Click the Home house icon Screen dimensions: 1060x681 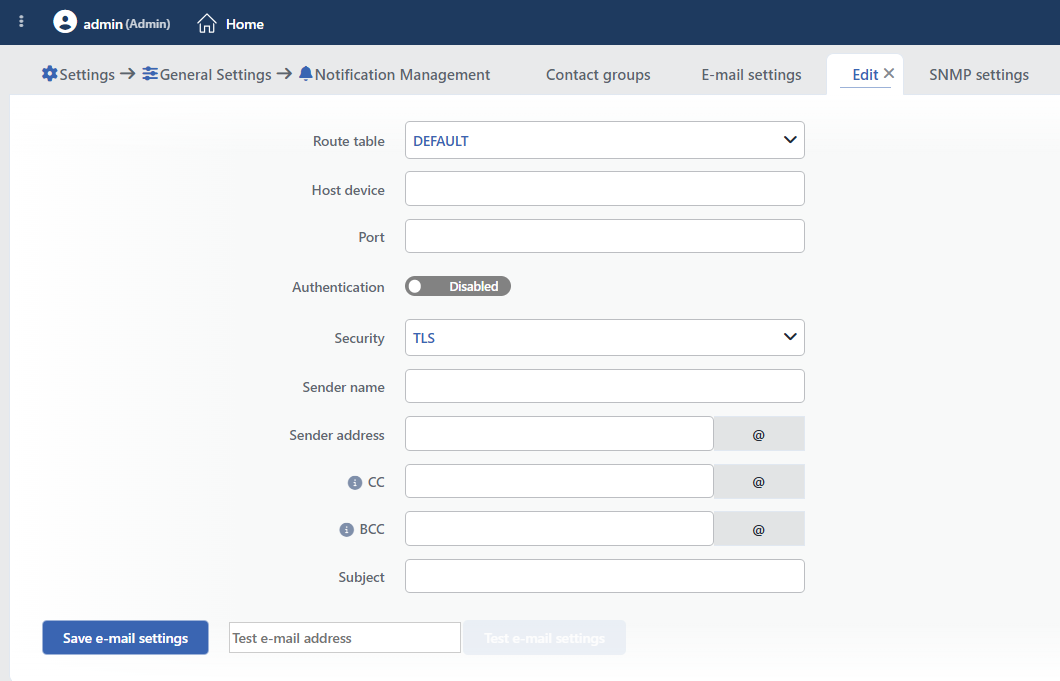207,24
